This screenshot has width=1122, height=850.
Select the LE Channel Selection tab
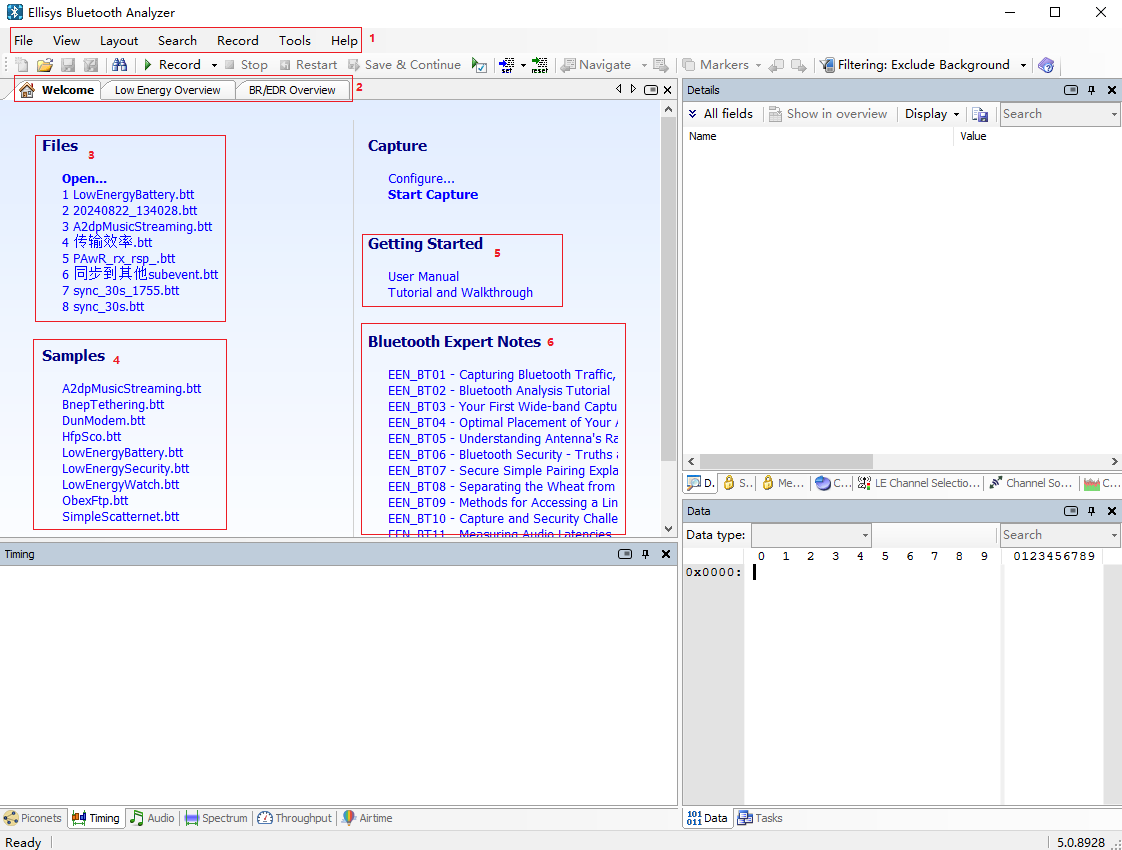click(x=918, y=483)
